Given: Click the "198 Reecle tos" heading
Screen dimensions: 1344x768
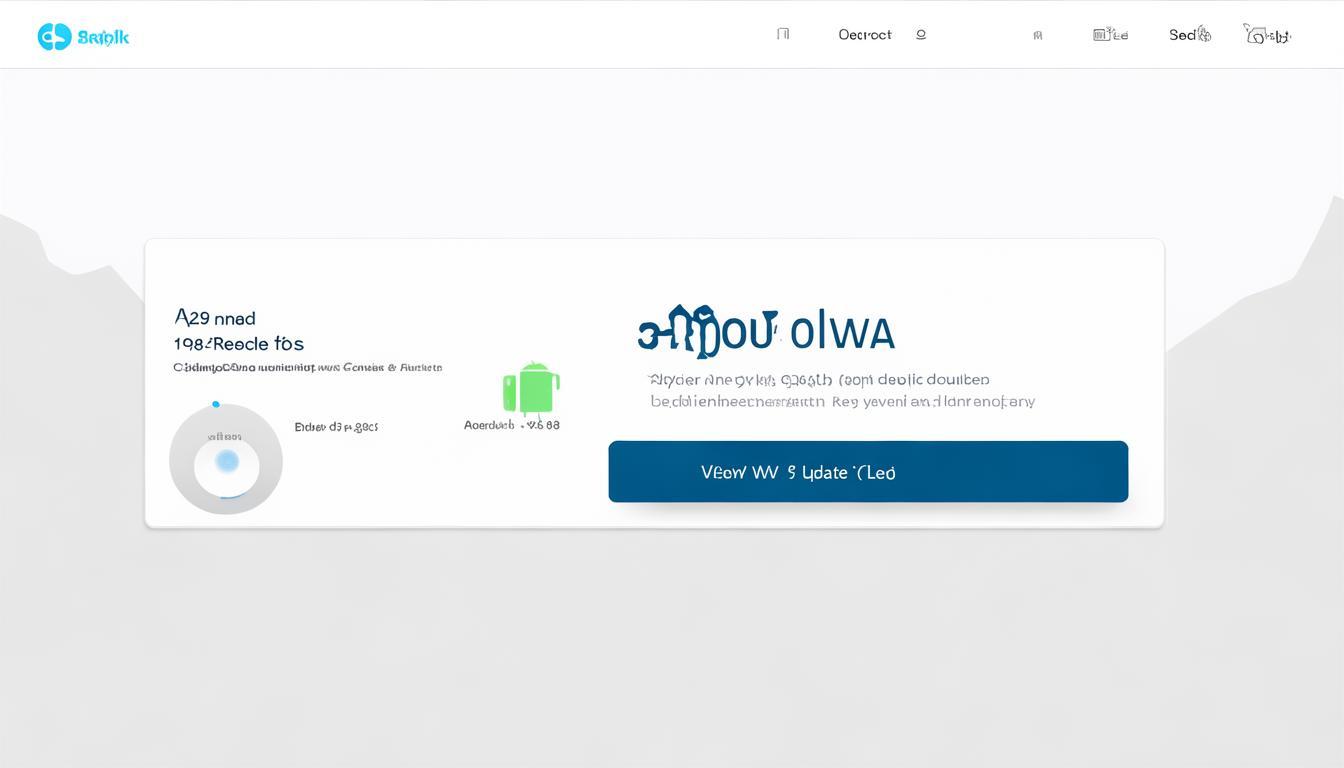Looking at the screenshot, I should click(238, 344).
